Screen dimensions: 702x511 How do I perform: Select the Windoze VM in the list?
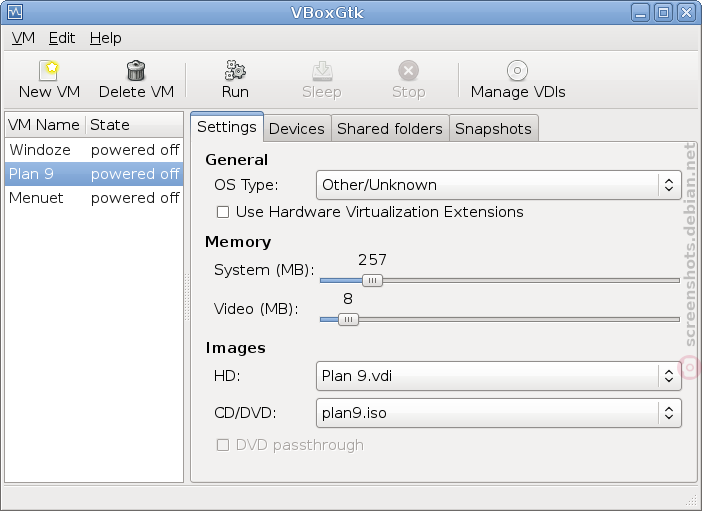(94, 150)
